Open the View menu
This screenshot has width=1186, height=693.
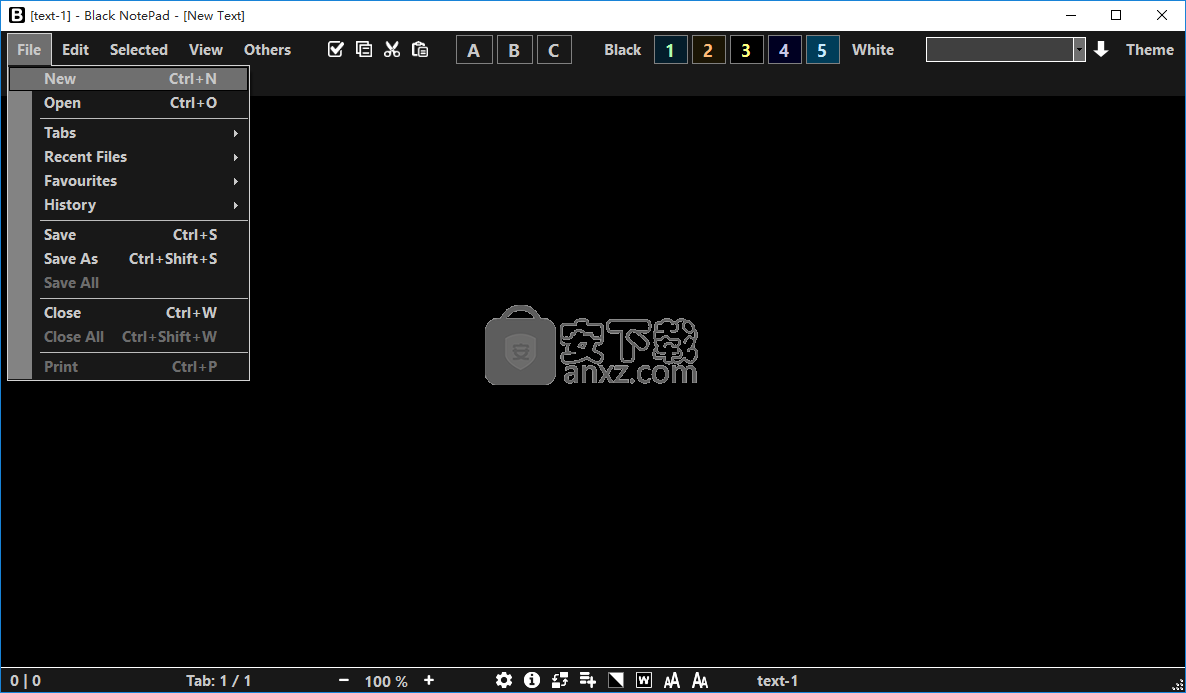(206, 50)
